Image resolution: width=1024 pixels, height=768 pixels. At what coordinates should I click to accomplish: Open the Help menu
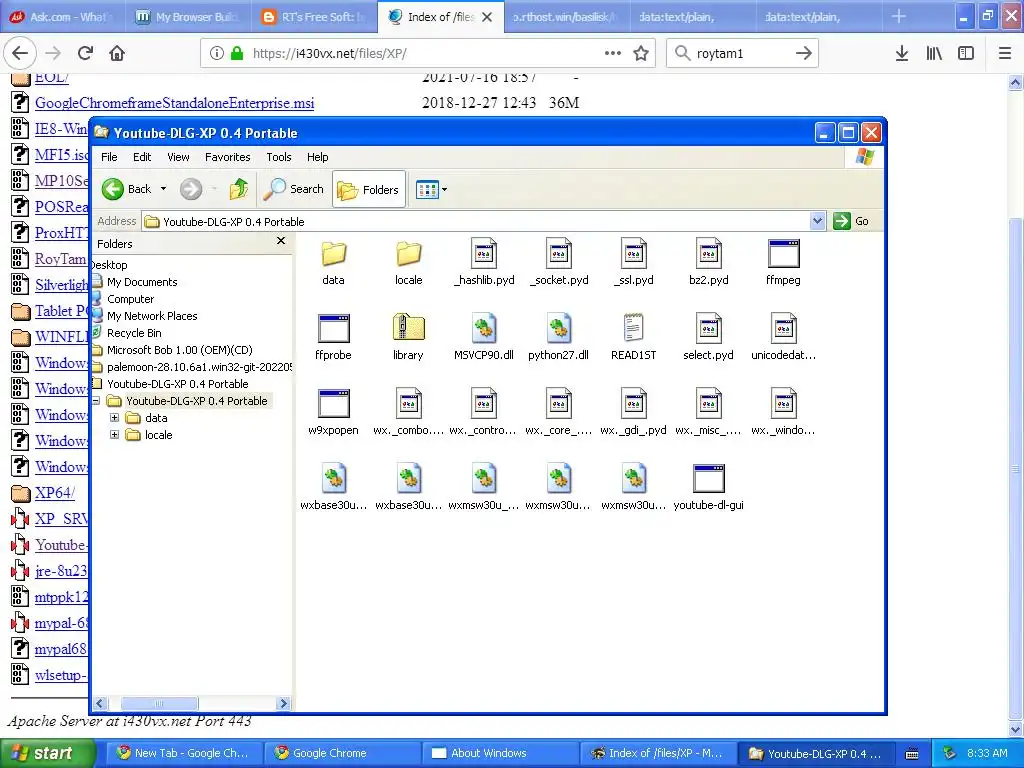point(317,157)
